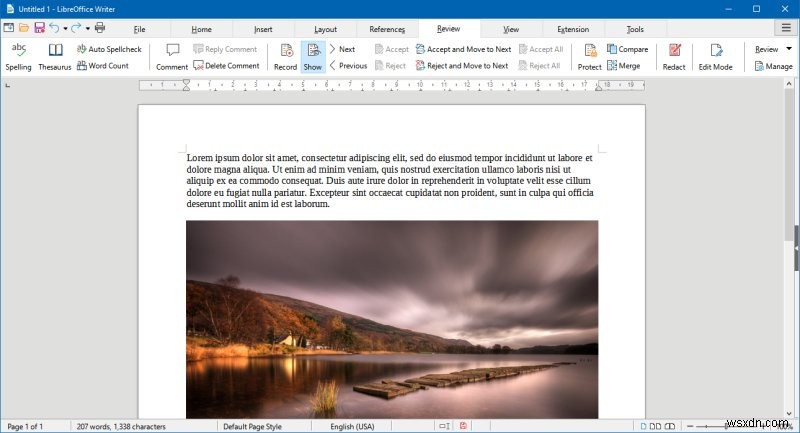Viewport: 800px width, 433px height.
Task: Open the File tab
Action: [139, 29]
